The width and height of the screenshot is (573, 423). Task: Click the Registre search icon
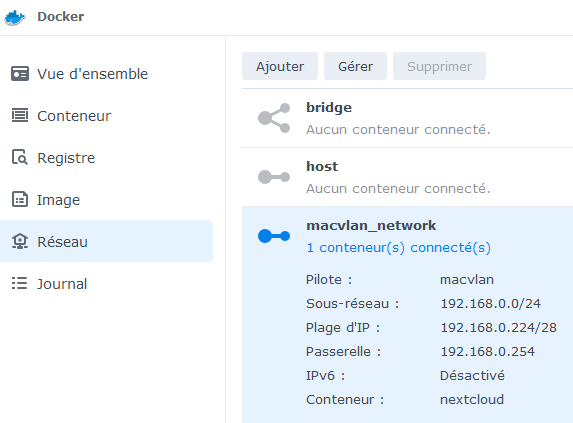pyautogui.click(x=20, y=157)
